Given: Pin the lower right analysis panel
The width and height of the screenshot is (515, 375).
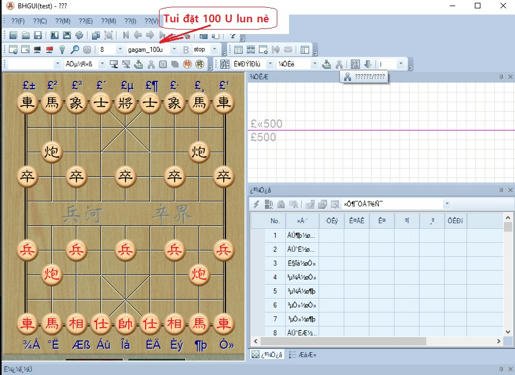Looking at the screenshot, I should pyautogui.click(x=501, y=190).
